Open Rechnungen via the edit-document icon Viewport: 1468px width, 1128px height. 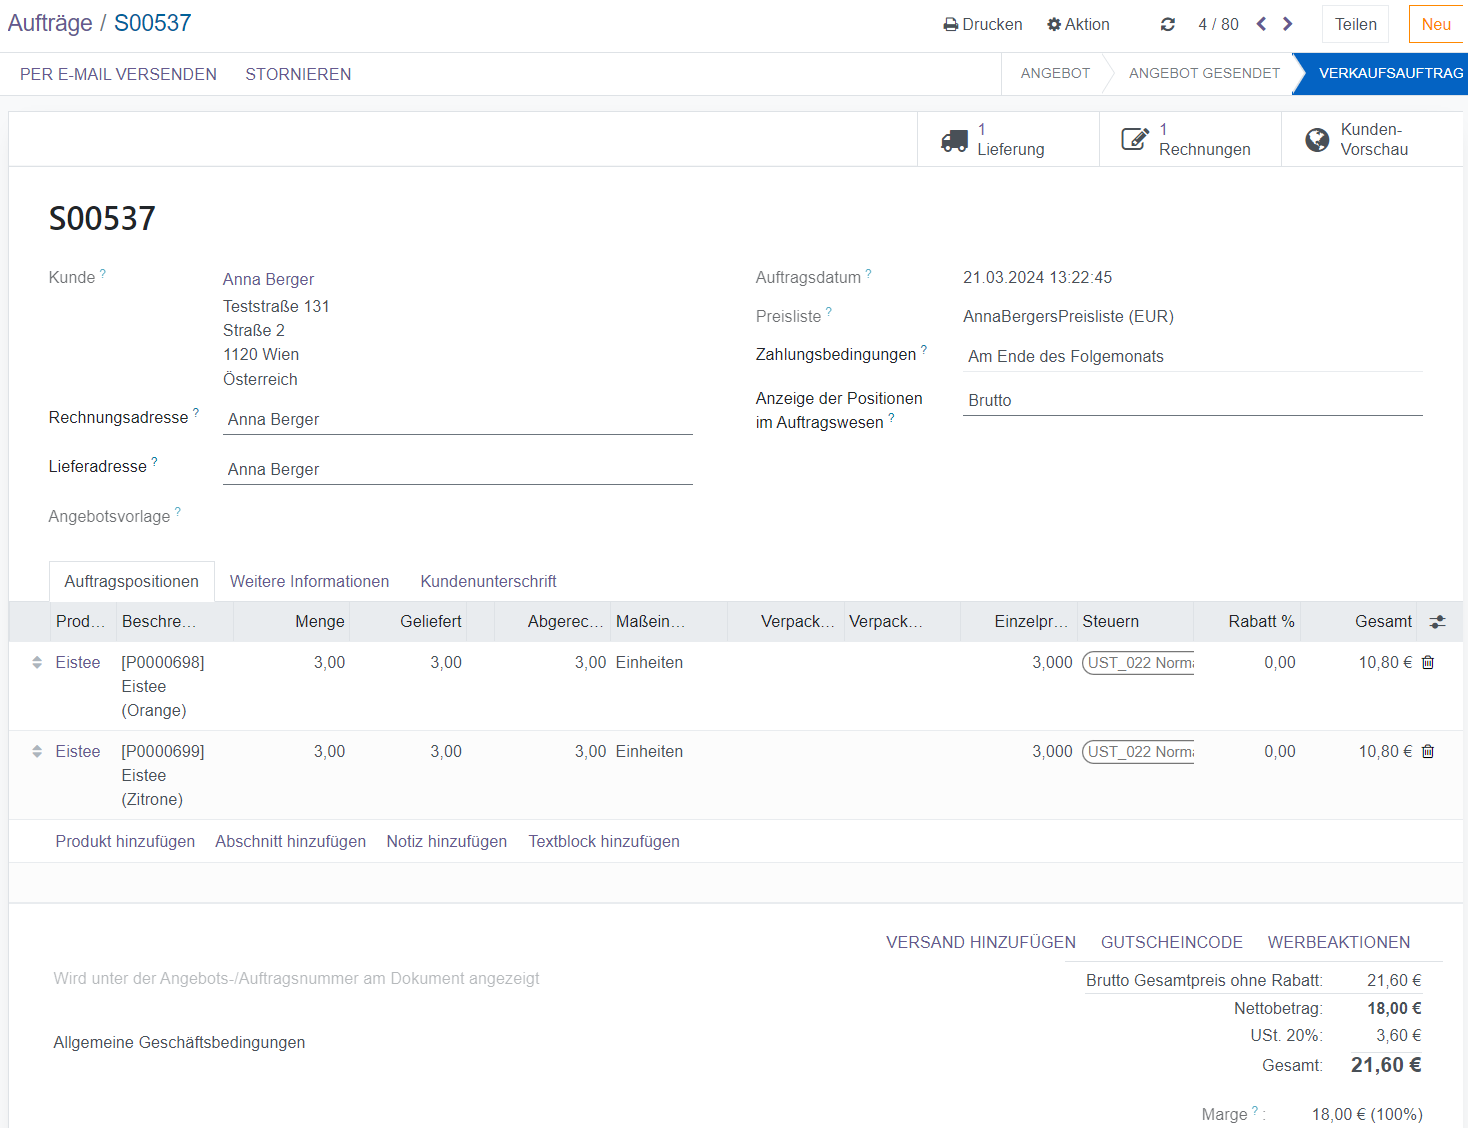coord(1135,140)
